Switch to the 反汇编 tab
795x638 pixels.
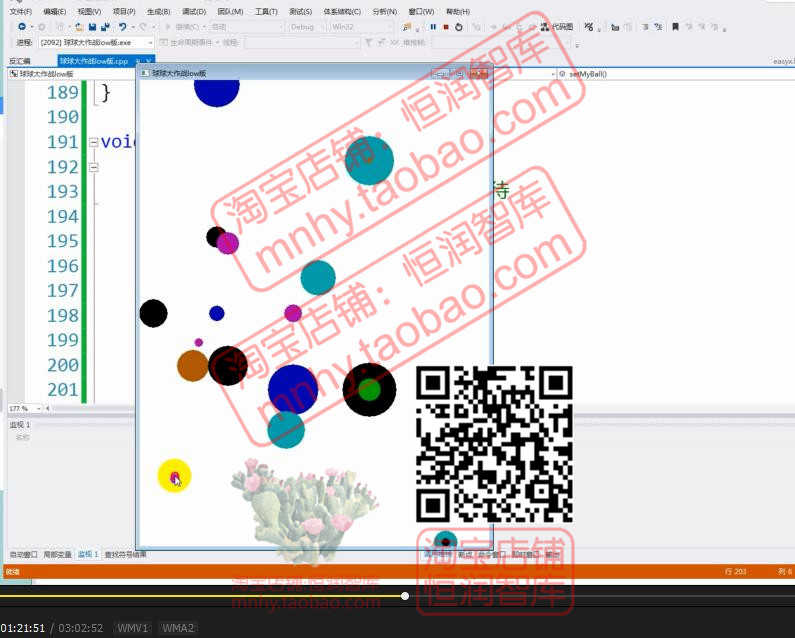tap(20, 61)
